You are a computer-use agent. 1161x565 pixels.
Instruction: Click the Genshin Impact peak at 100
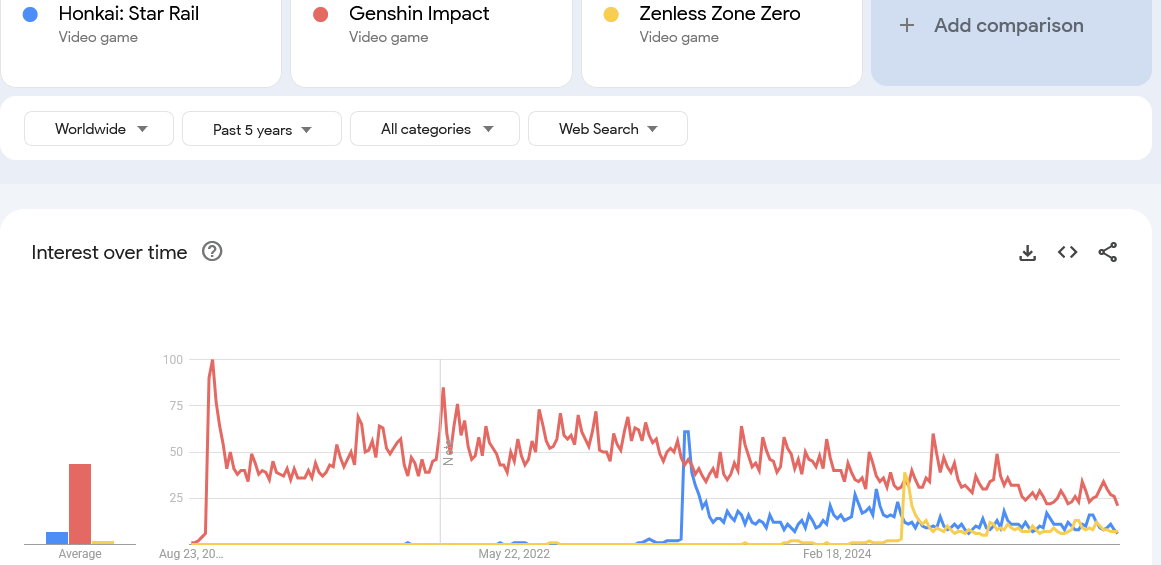(212, 360)
